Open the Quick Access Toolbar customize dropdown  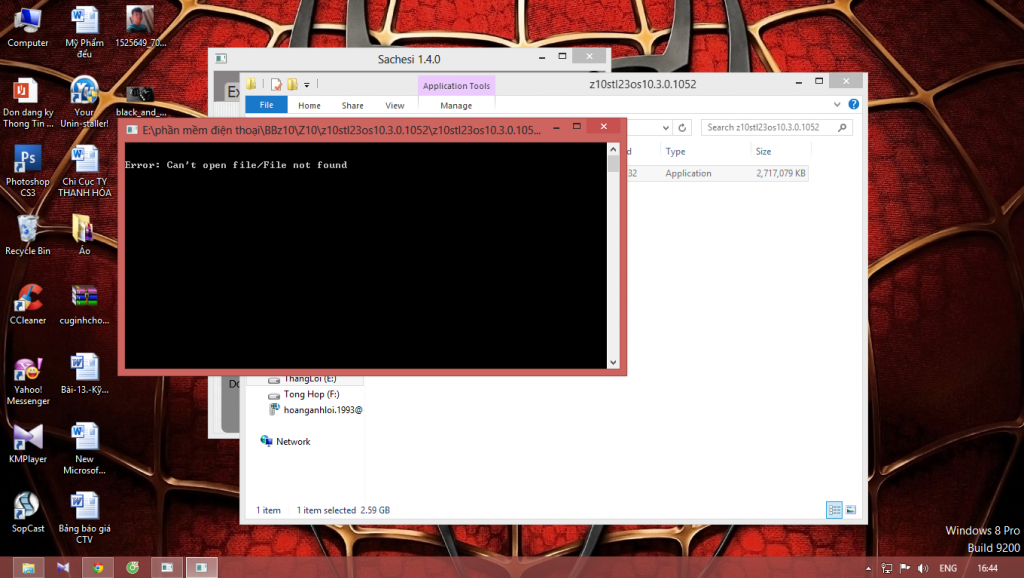pyautogui.click(x=307, y=85)
